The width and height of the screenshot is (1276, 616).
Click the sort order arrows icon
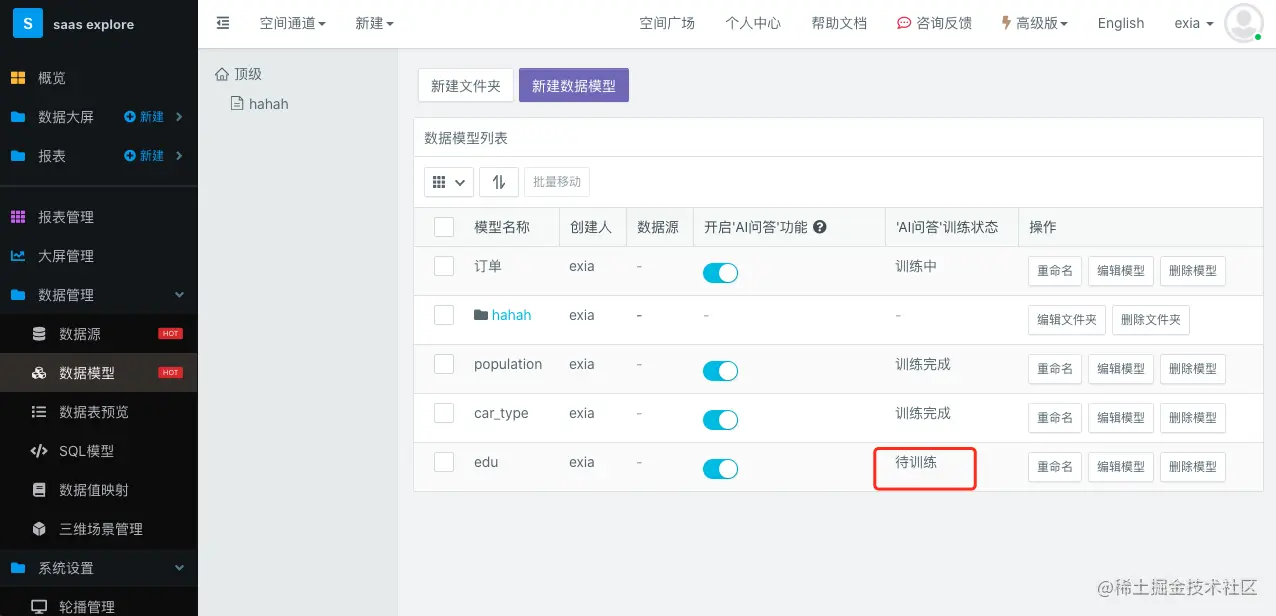pos(498,182)
